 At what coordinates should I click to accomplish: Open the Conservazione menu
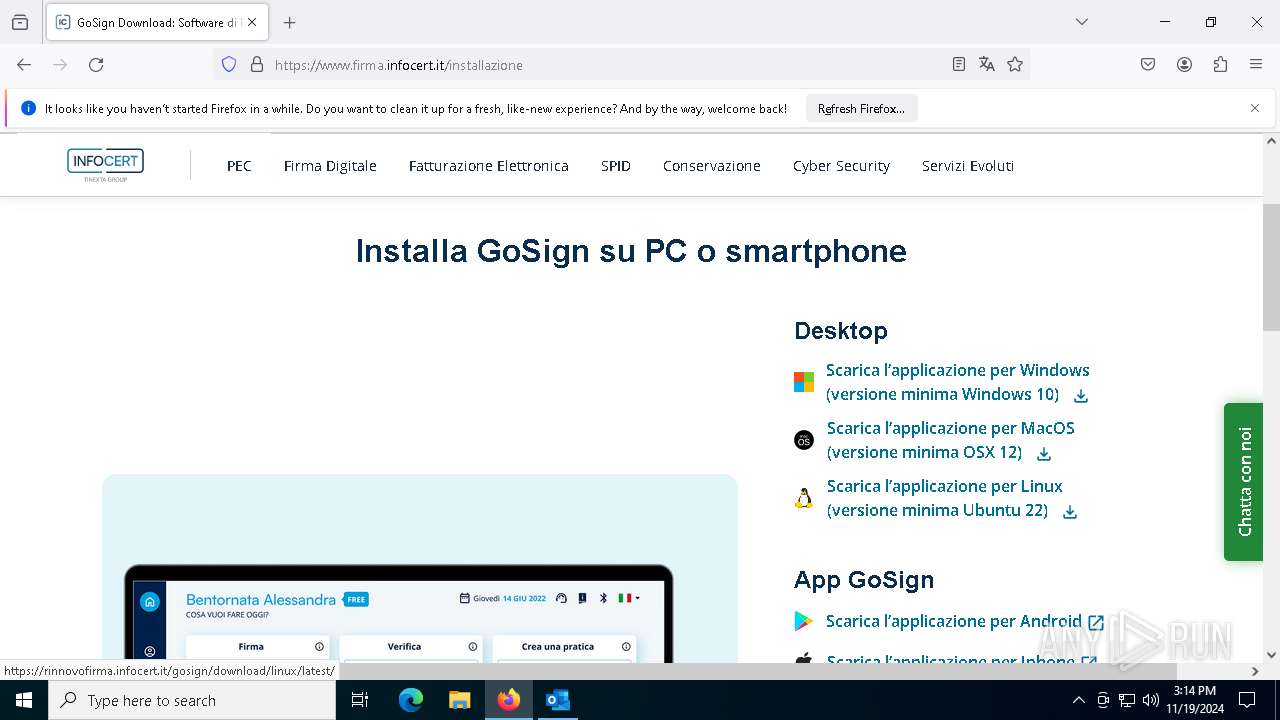712,166
